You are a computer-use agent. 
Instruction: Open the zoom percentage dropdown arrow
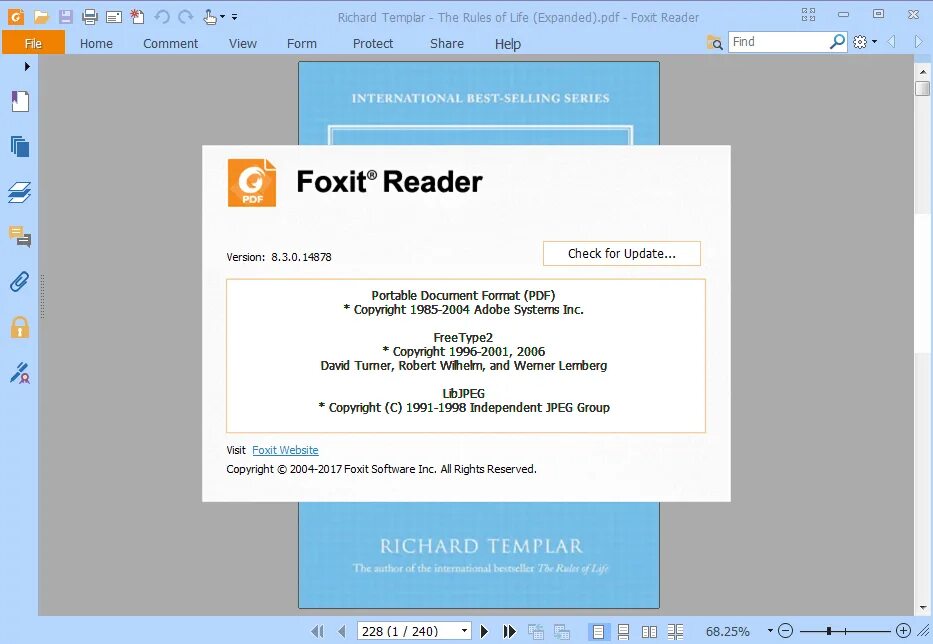pos(770,630)
